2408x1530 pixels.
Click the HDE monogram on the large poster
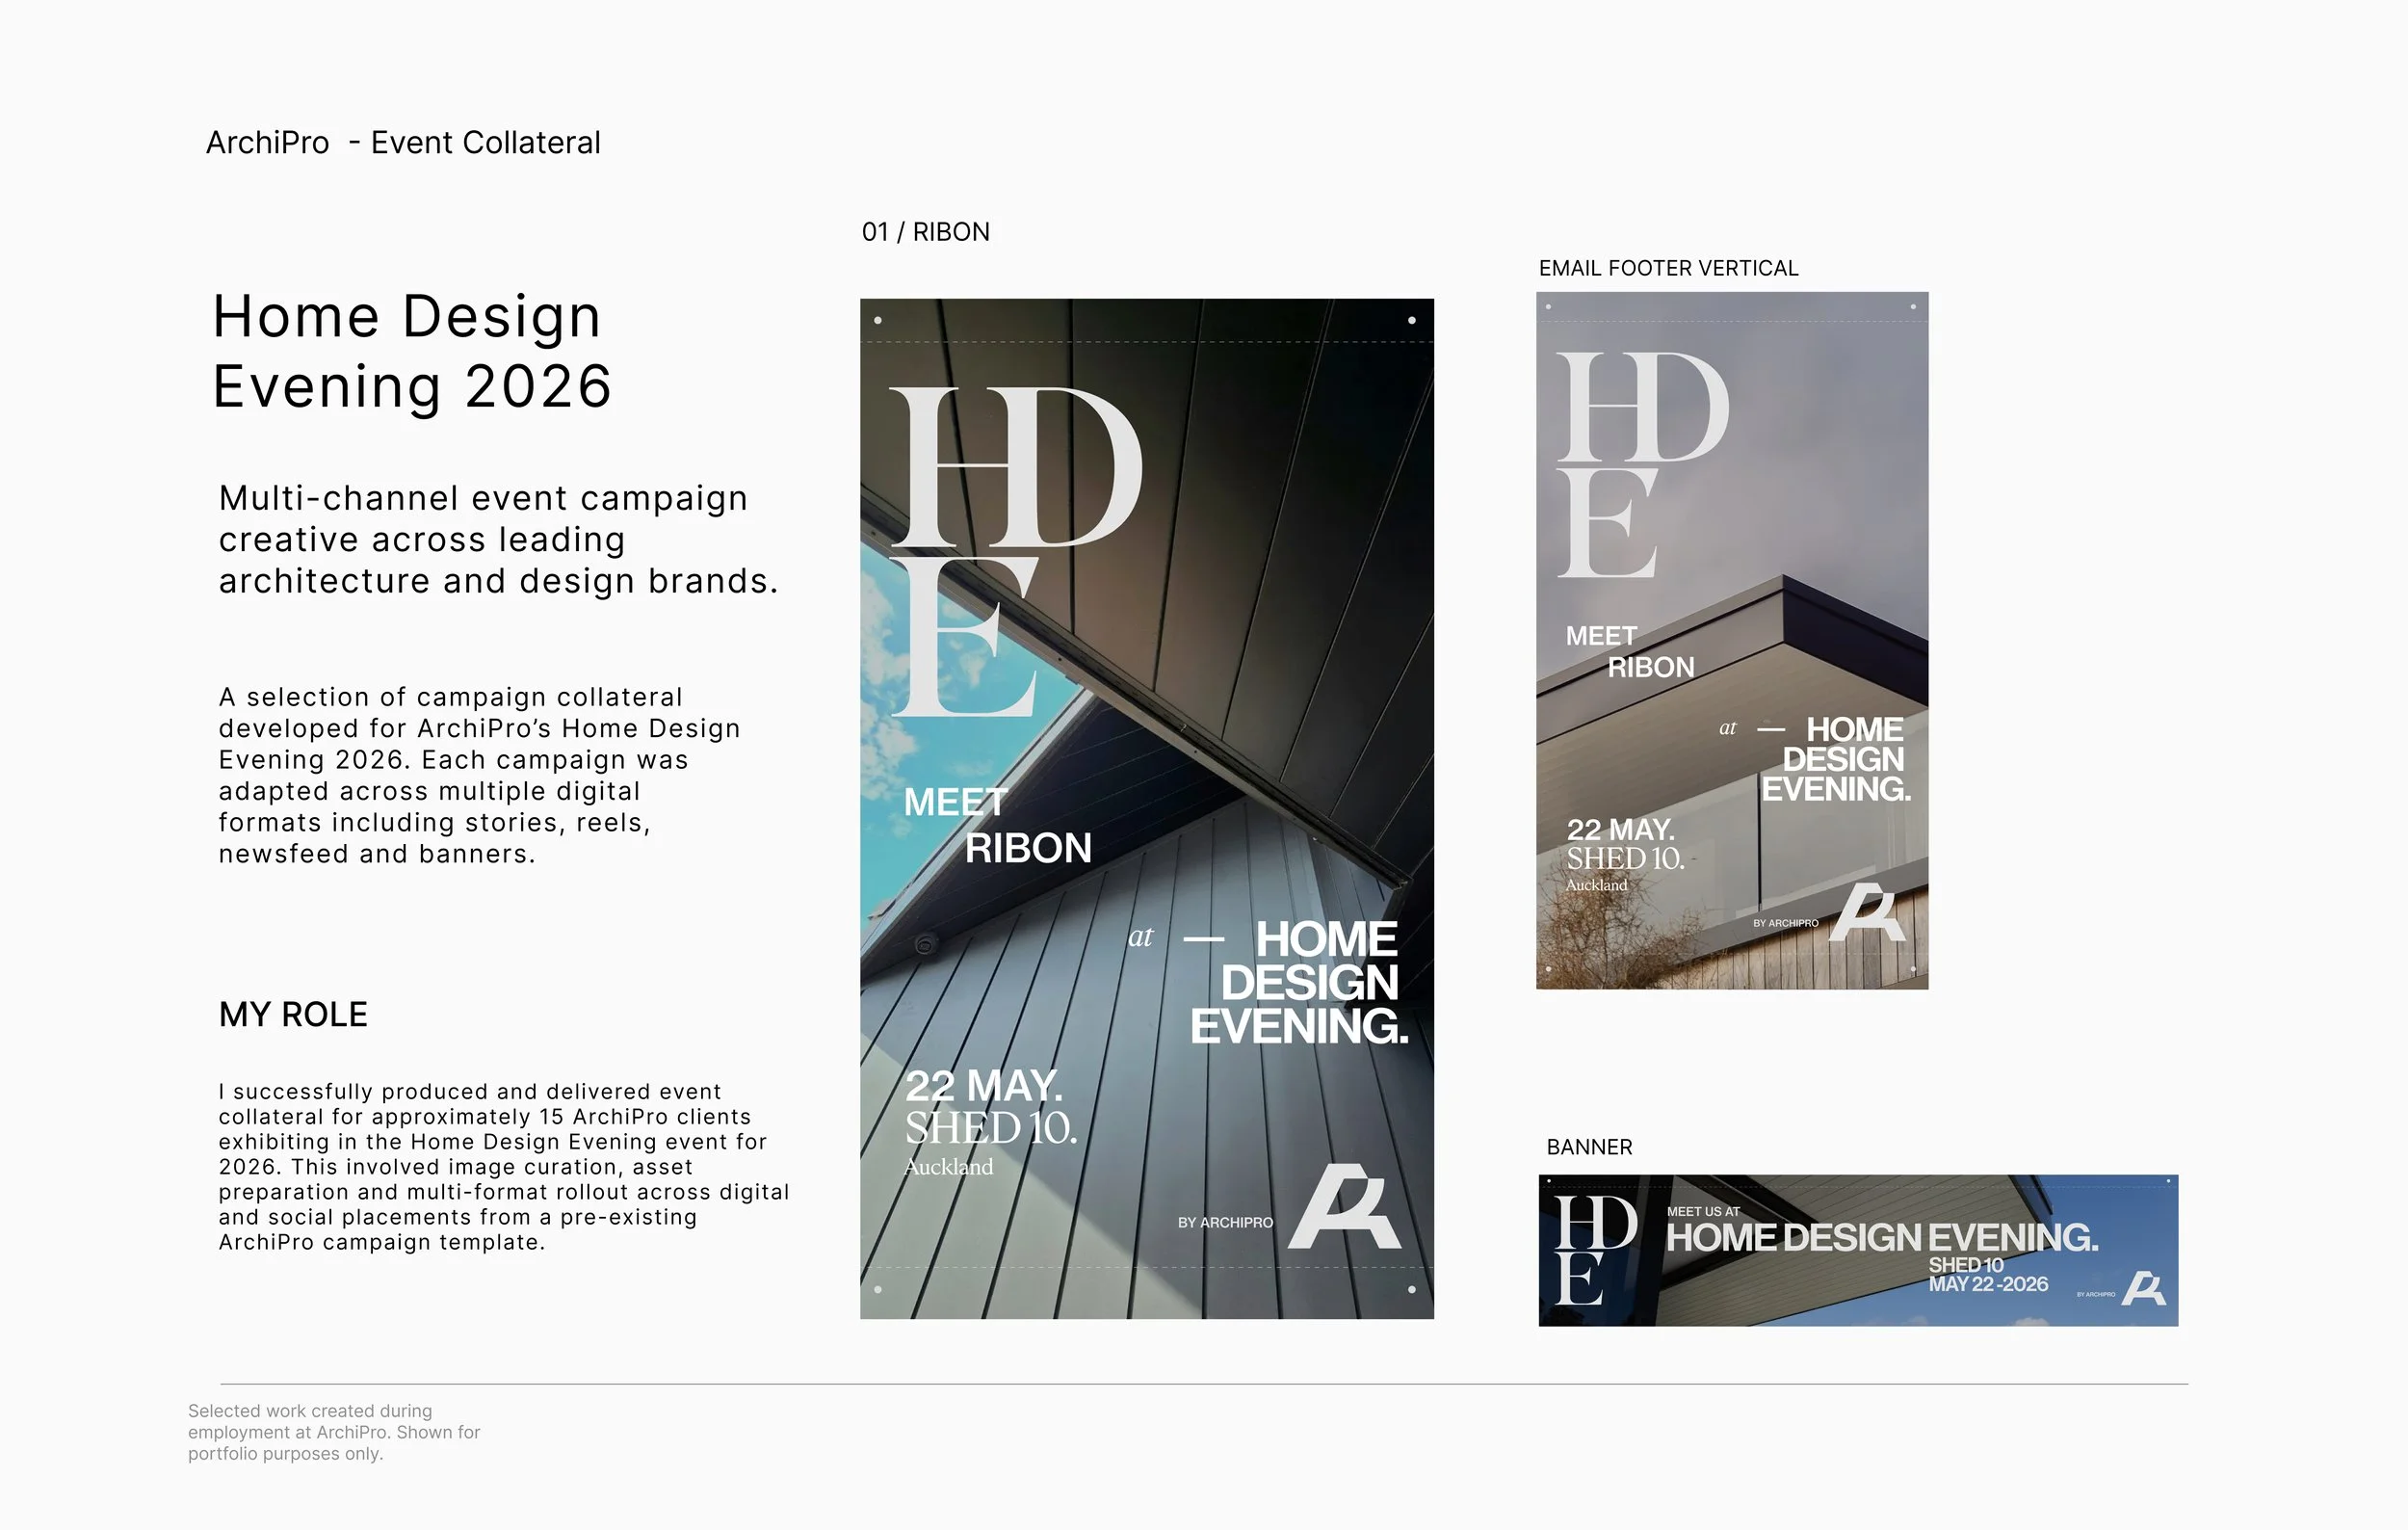[1015, 552]
